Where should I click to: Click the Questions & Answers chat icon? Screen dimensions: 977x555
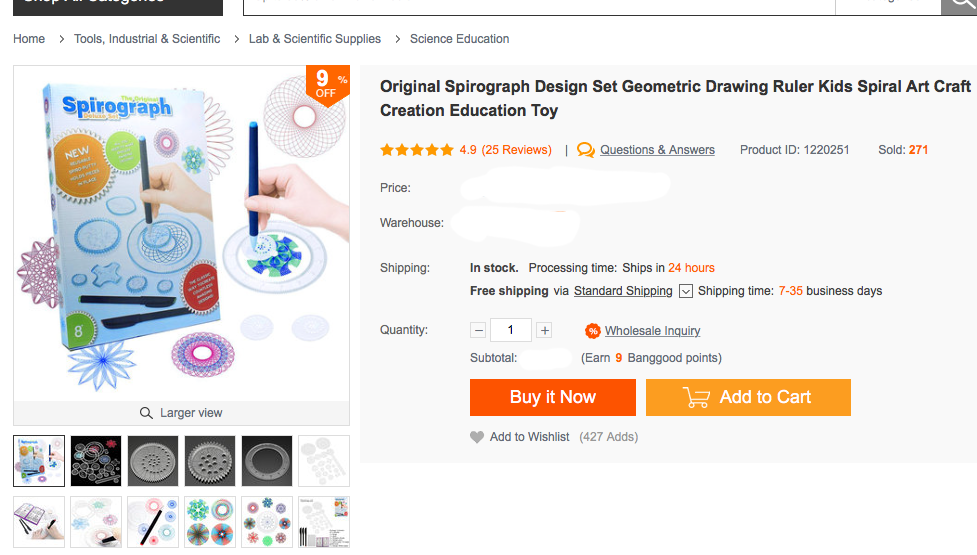586,150
